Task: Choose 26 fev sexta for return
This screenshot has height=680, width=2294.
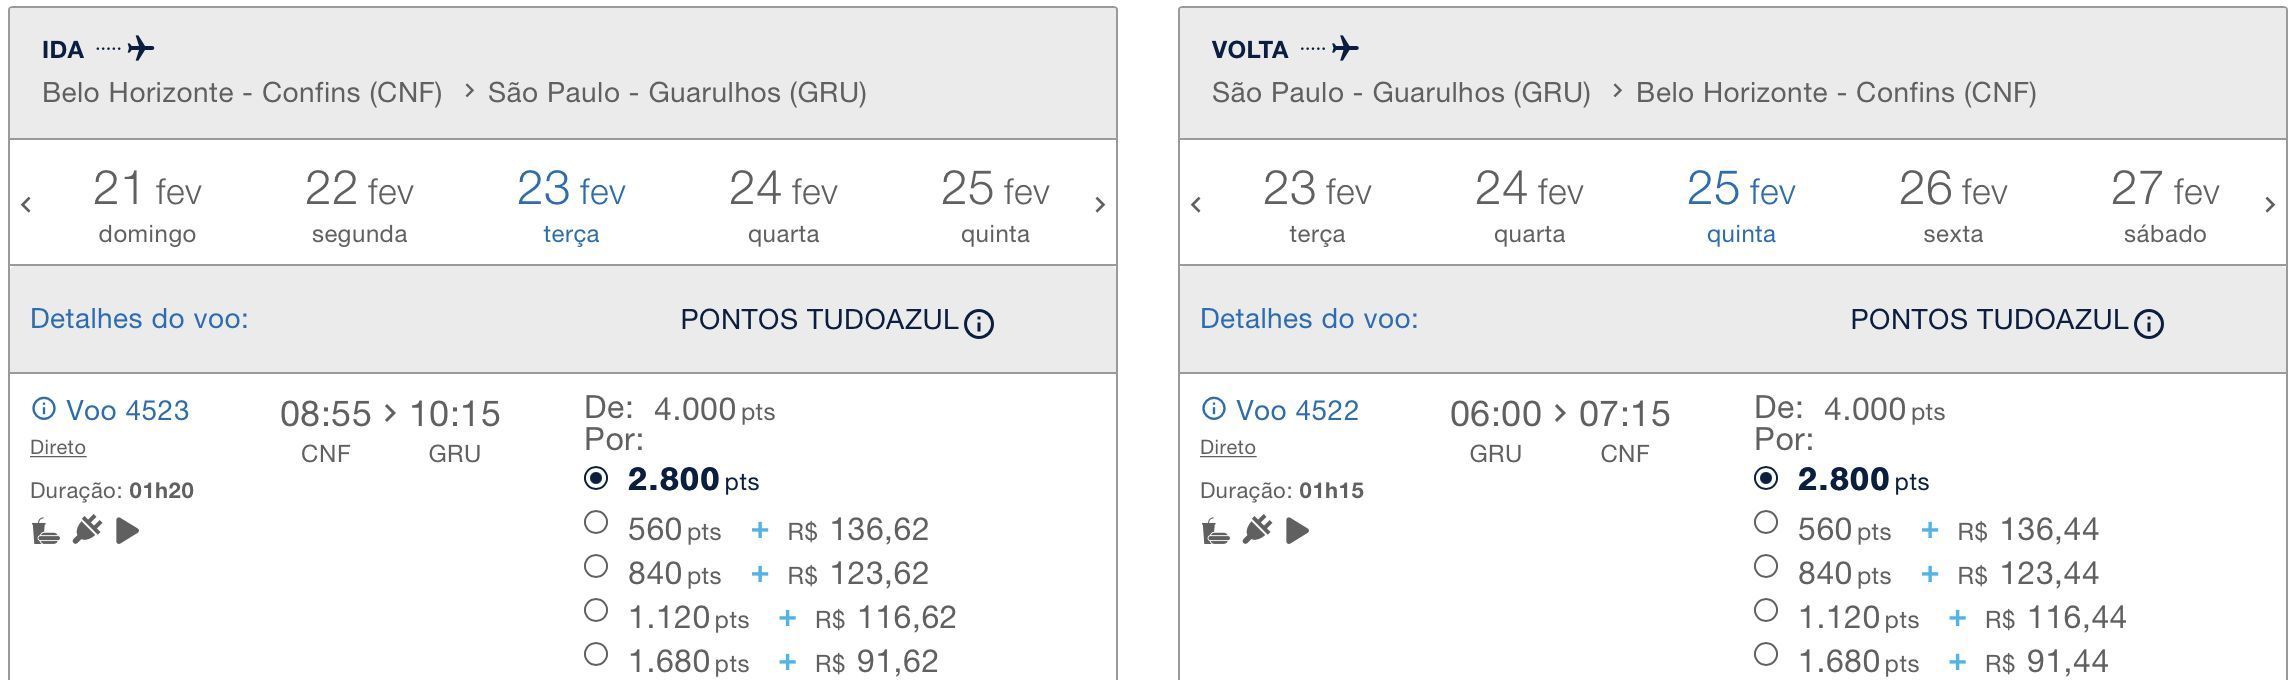Action: point(1953,205)
